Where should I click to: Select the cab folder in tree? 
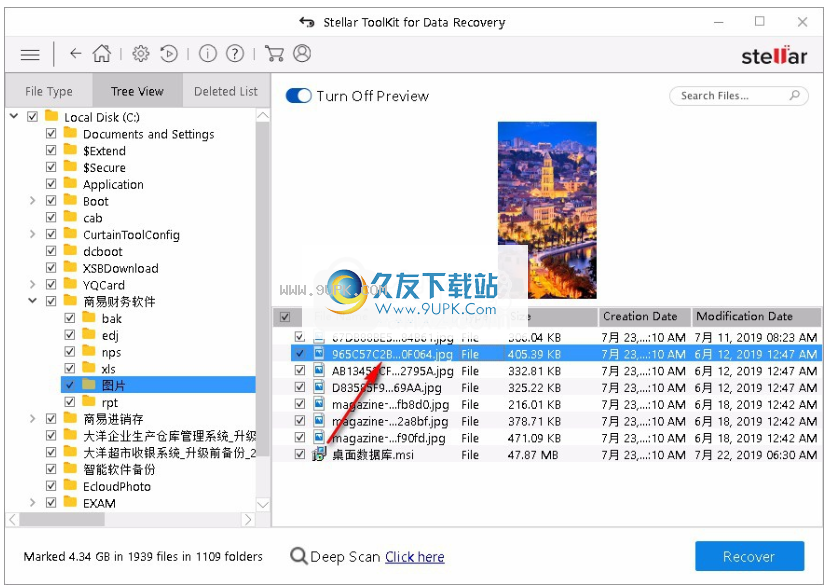(x=93, y=218)
